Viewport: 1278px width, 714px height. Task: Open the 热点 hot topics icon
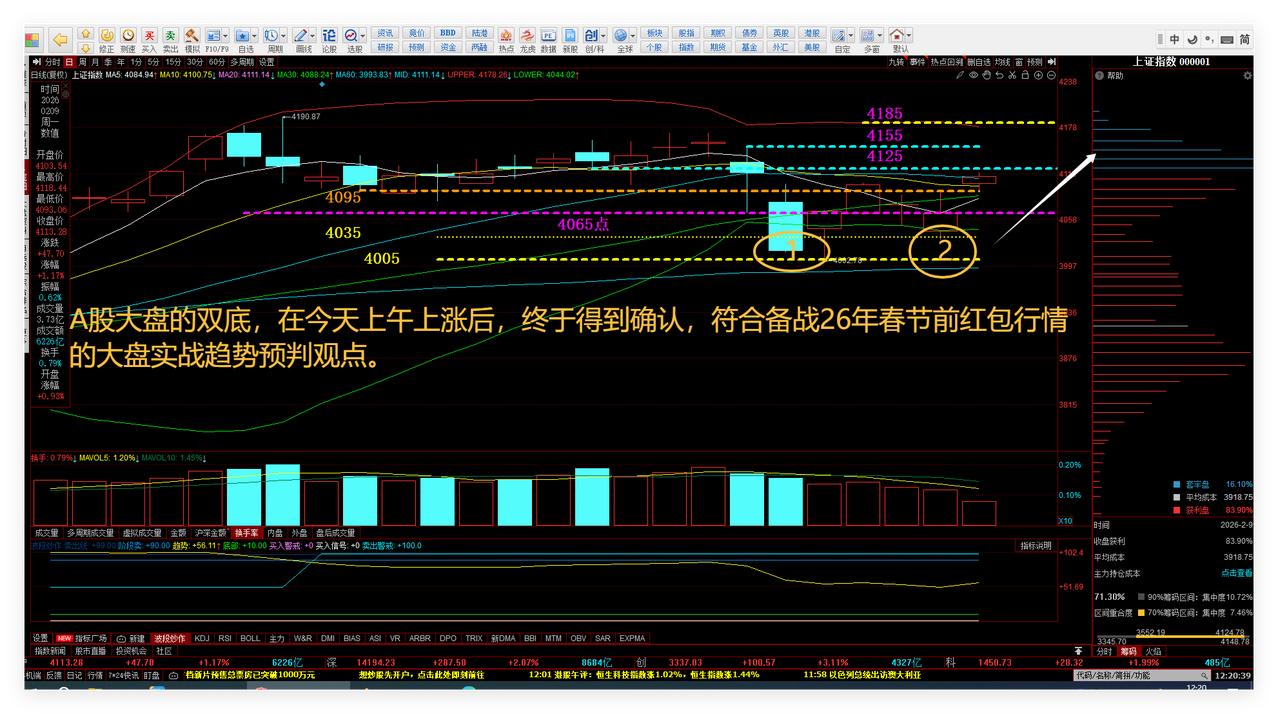[x=505, y=35]
